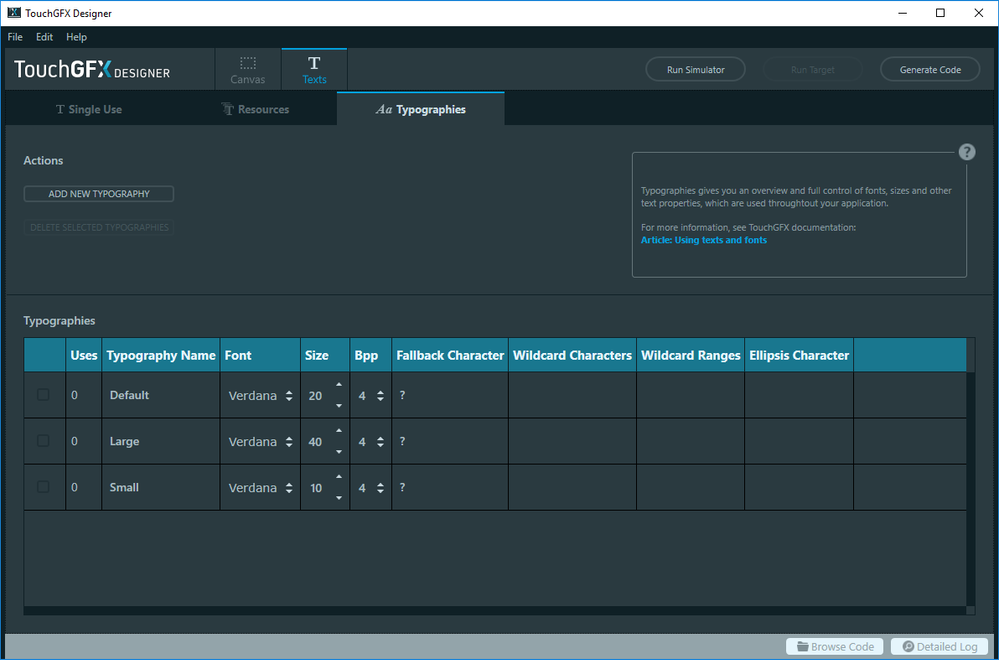Click the Large typography name cell

pos(161,441)
